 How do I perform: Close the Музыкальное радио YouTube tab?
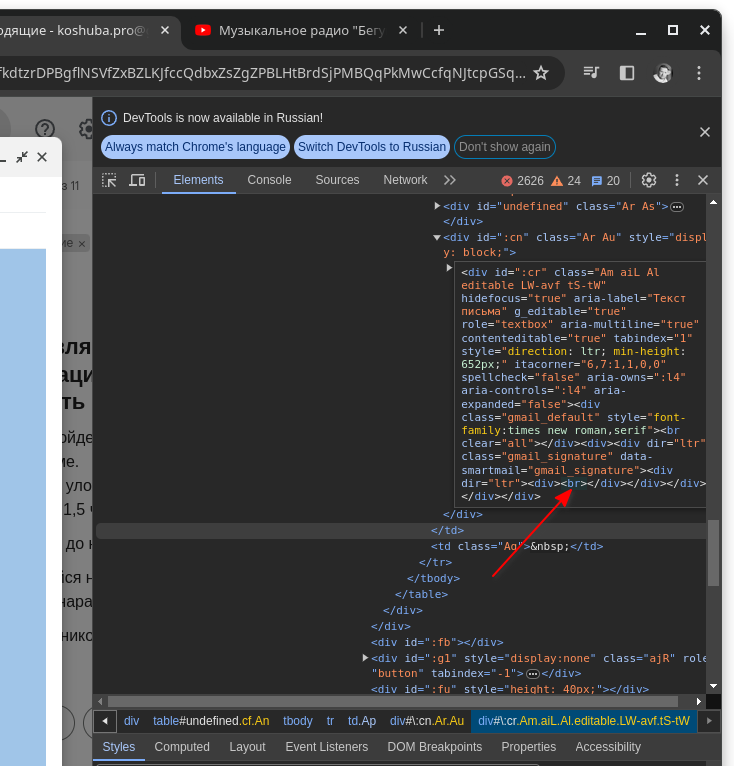tap(403, 30)
